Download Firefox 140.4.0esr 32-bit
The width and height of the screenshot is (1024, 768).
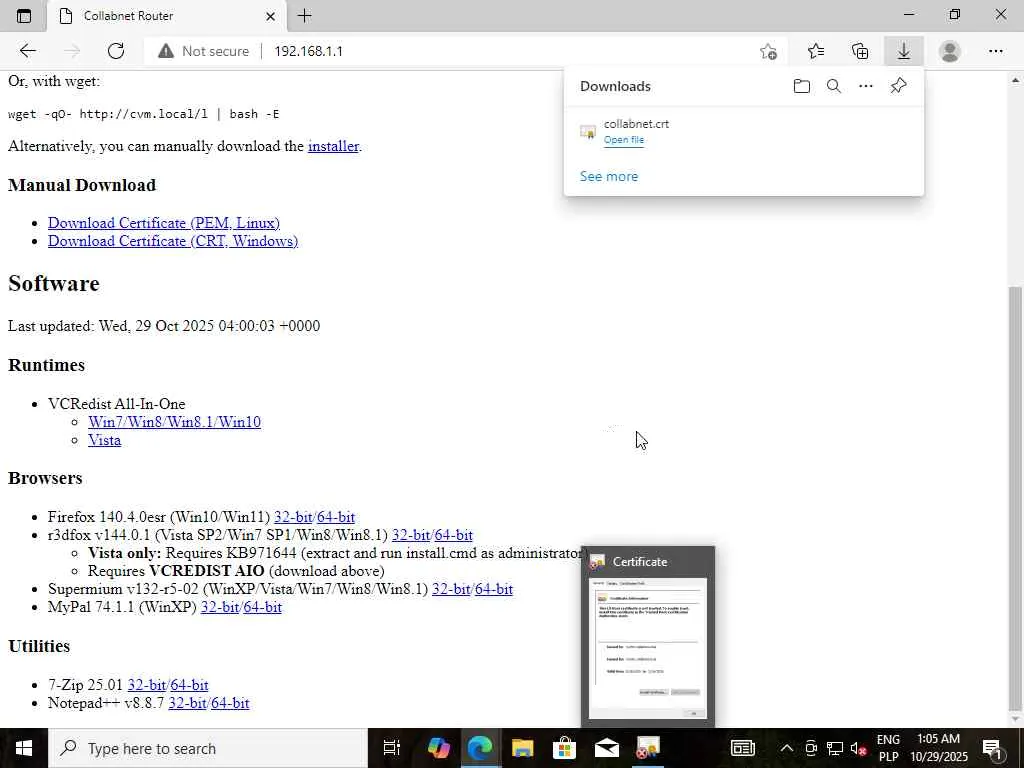[x=293, y=517]
